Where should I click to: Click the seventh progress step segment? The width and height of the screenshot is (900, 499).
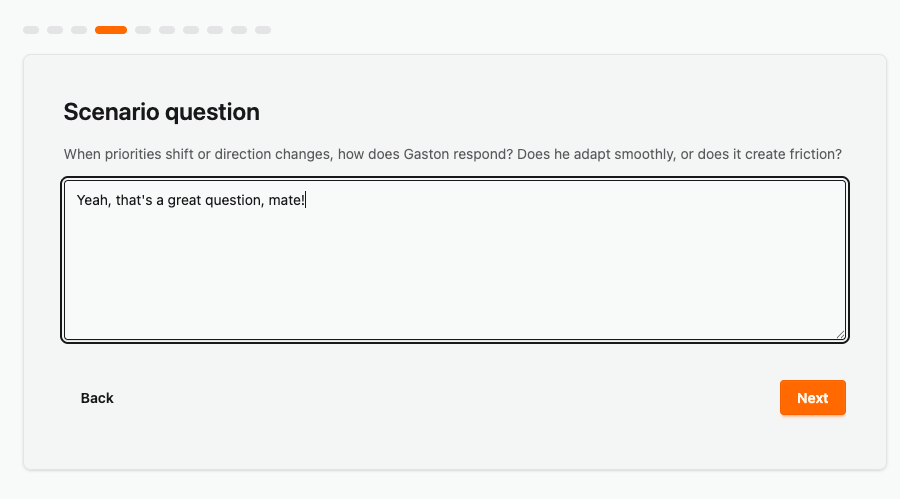pyautogui.click(x=191, y=30)
